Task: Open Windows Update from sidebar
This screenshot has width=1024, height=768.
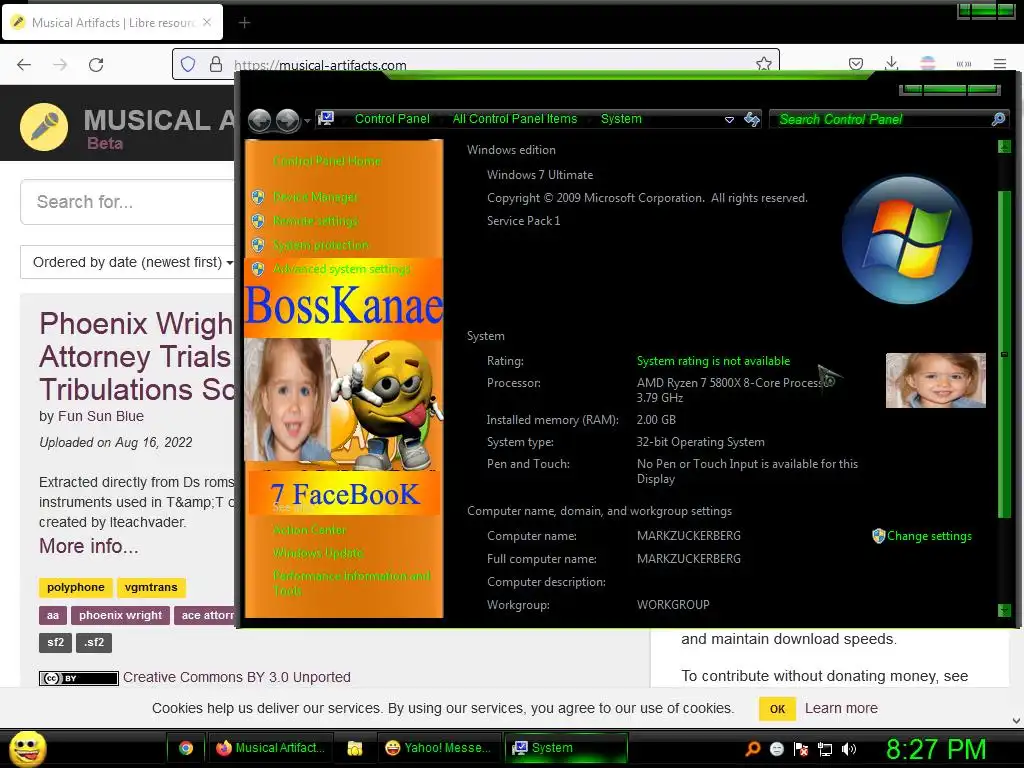Action: (317, 552)
